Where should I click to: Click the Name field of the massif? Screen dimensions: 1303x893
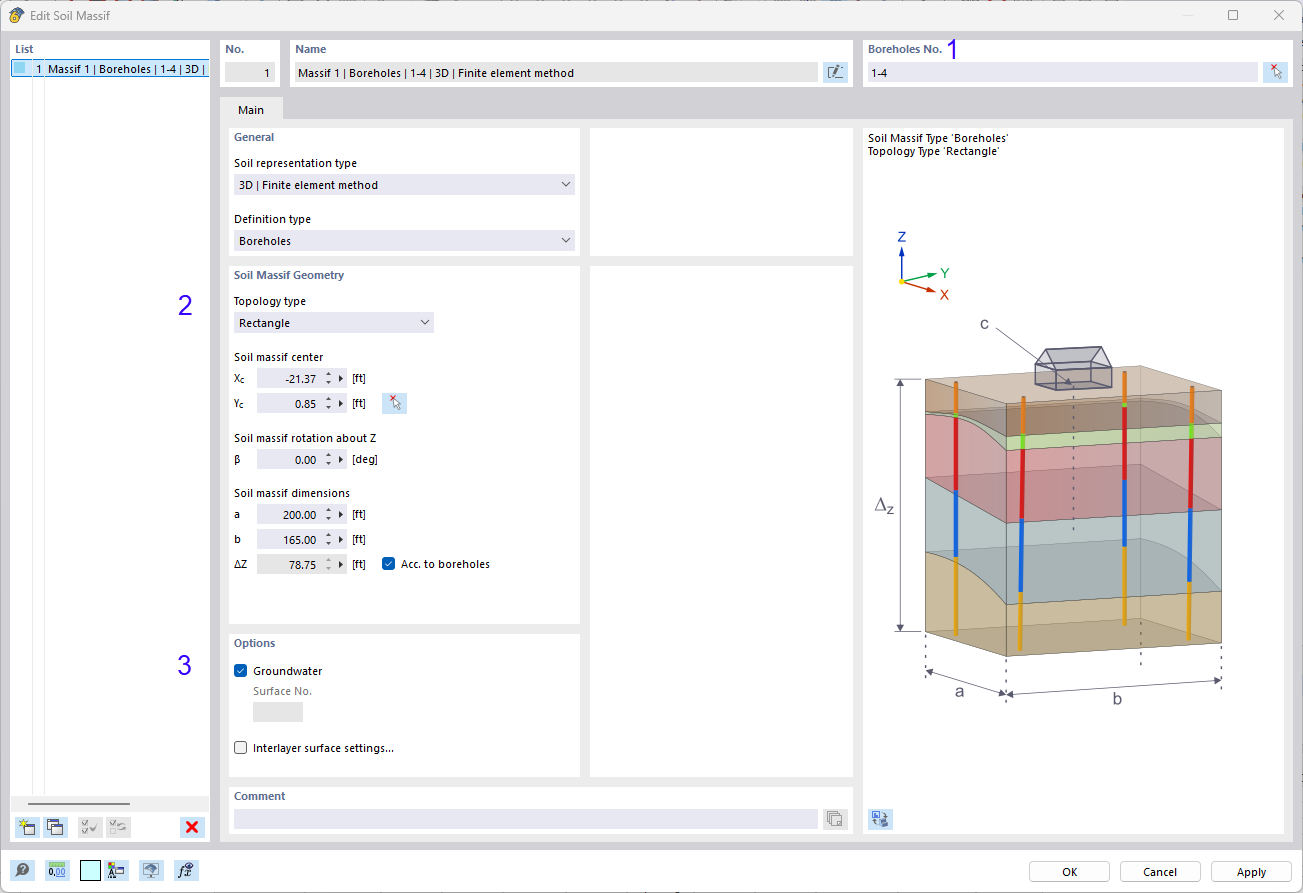click(556, 72)
